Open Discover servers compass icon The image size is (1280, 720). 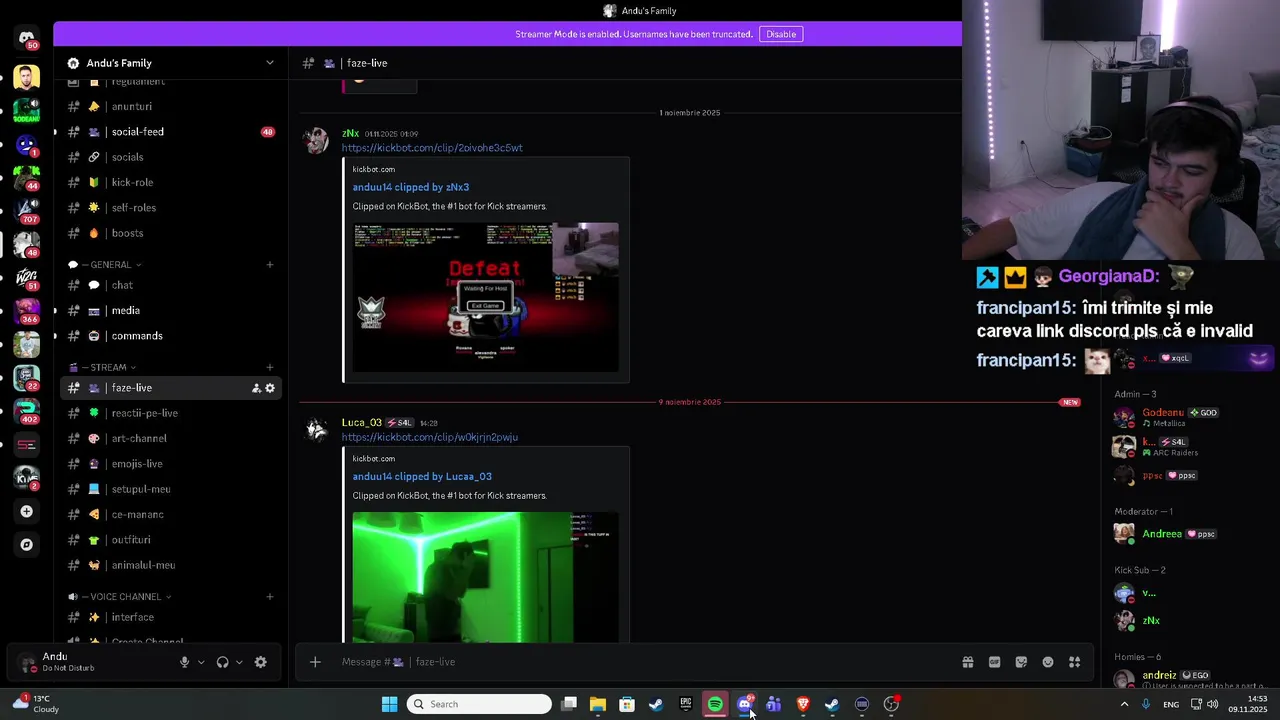tap(27, 545)
